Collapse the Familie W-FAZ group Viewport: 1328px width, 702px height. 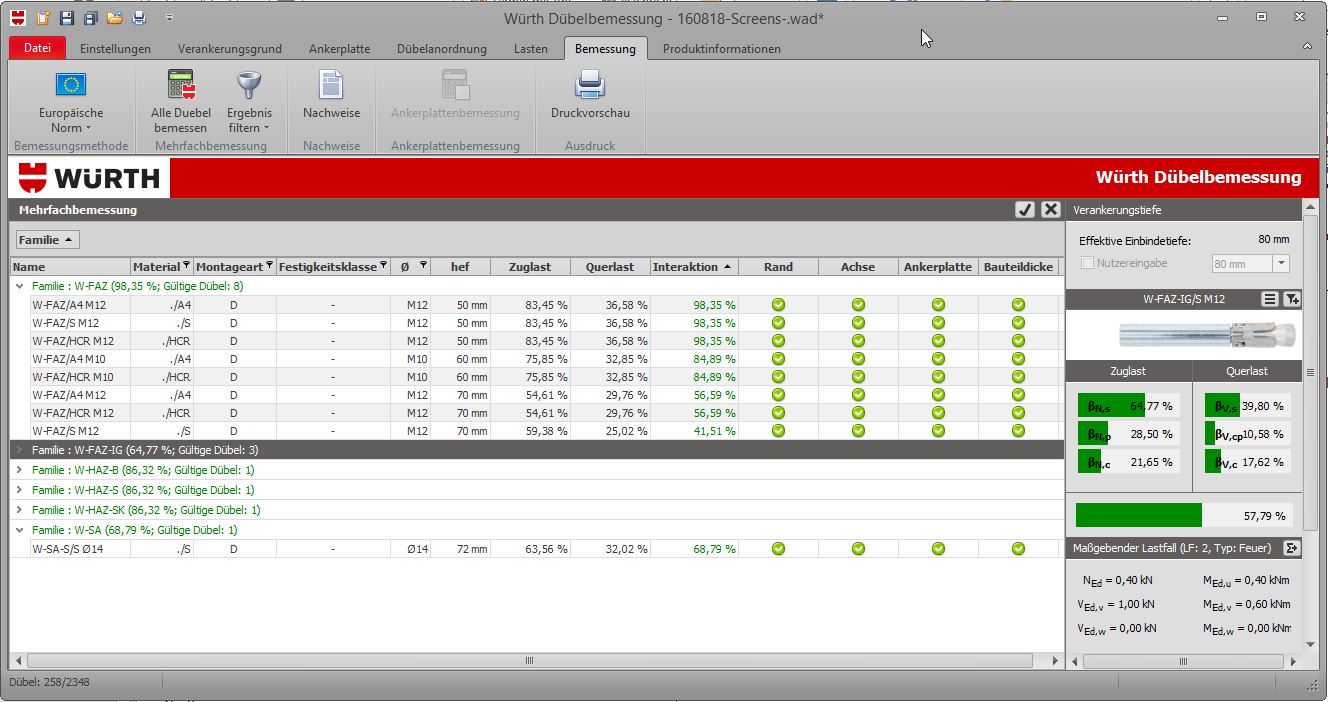(19, 286)
